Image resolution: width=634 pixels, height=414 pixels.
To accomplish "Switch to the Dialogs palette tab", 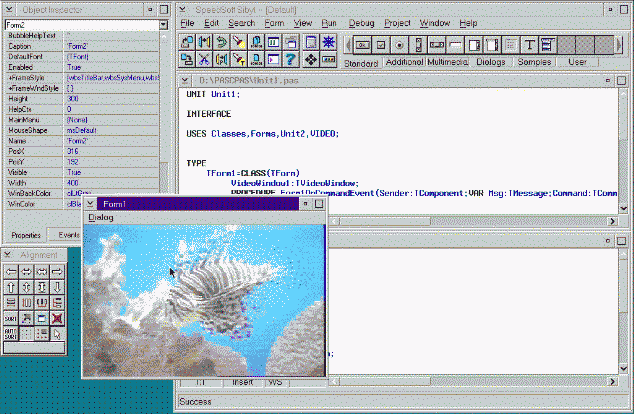I will pos(490,62).
